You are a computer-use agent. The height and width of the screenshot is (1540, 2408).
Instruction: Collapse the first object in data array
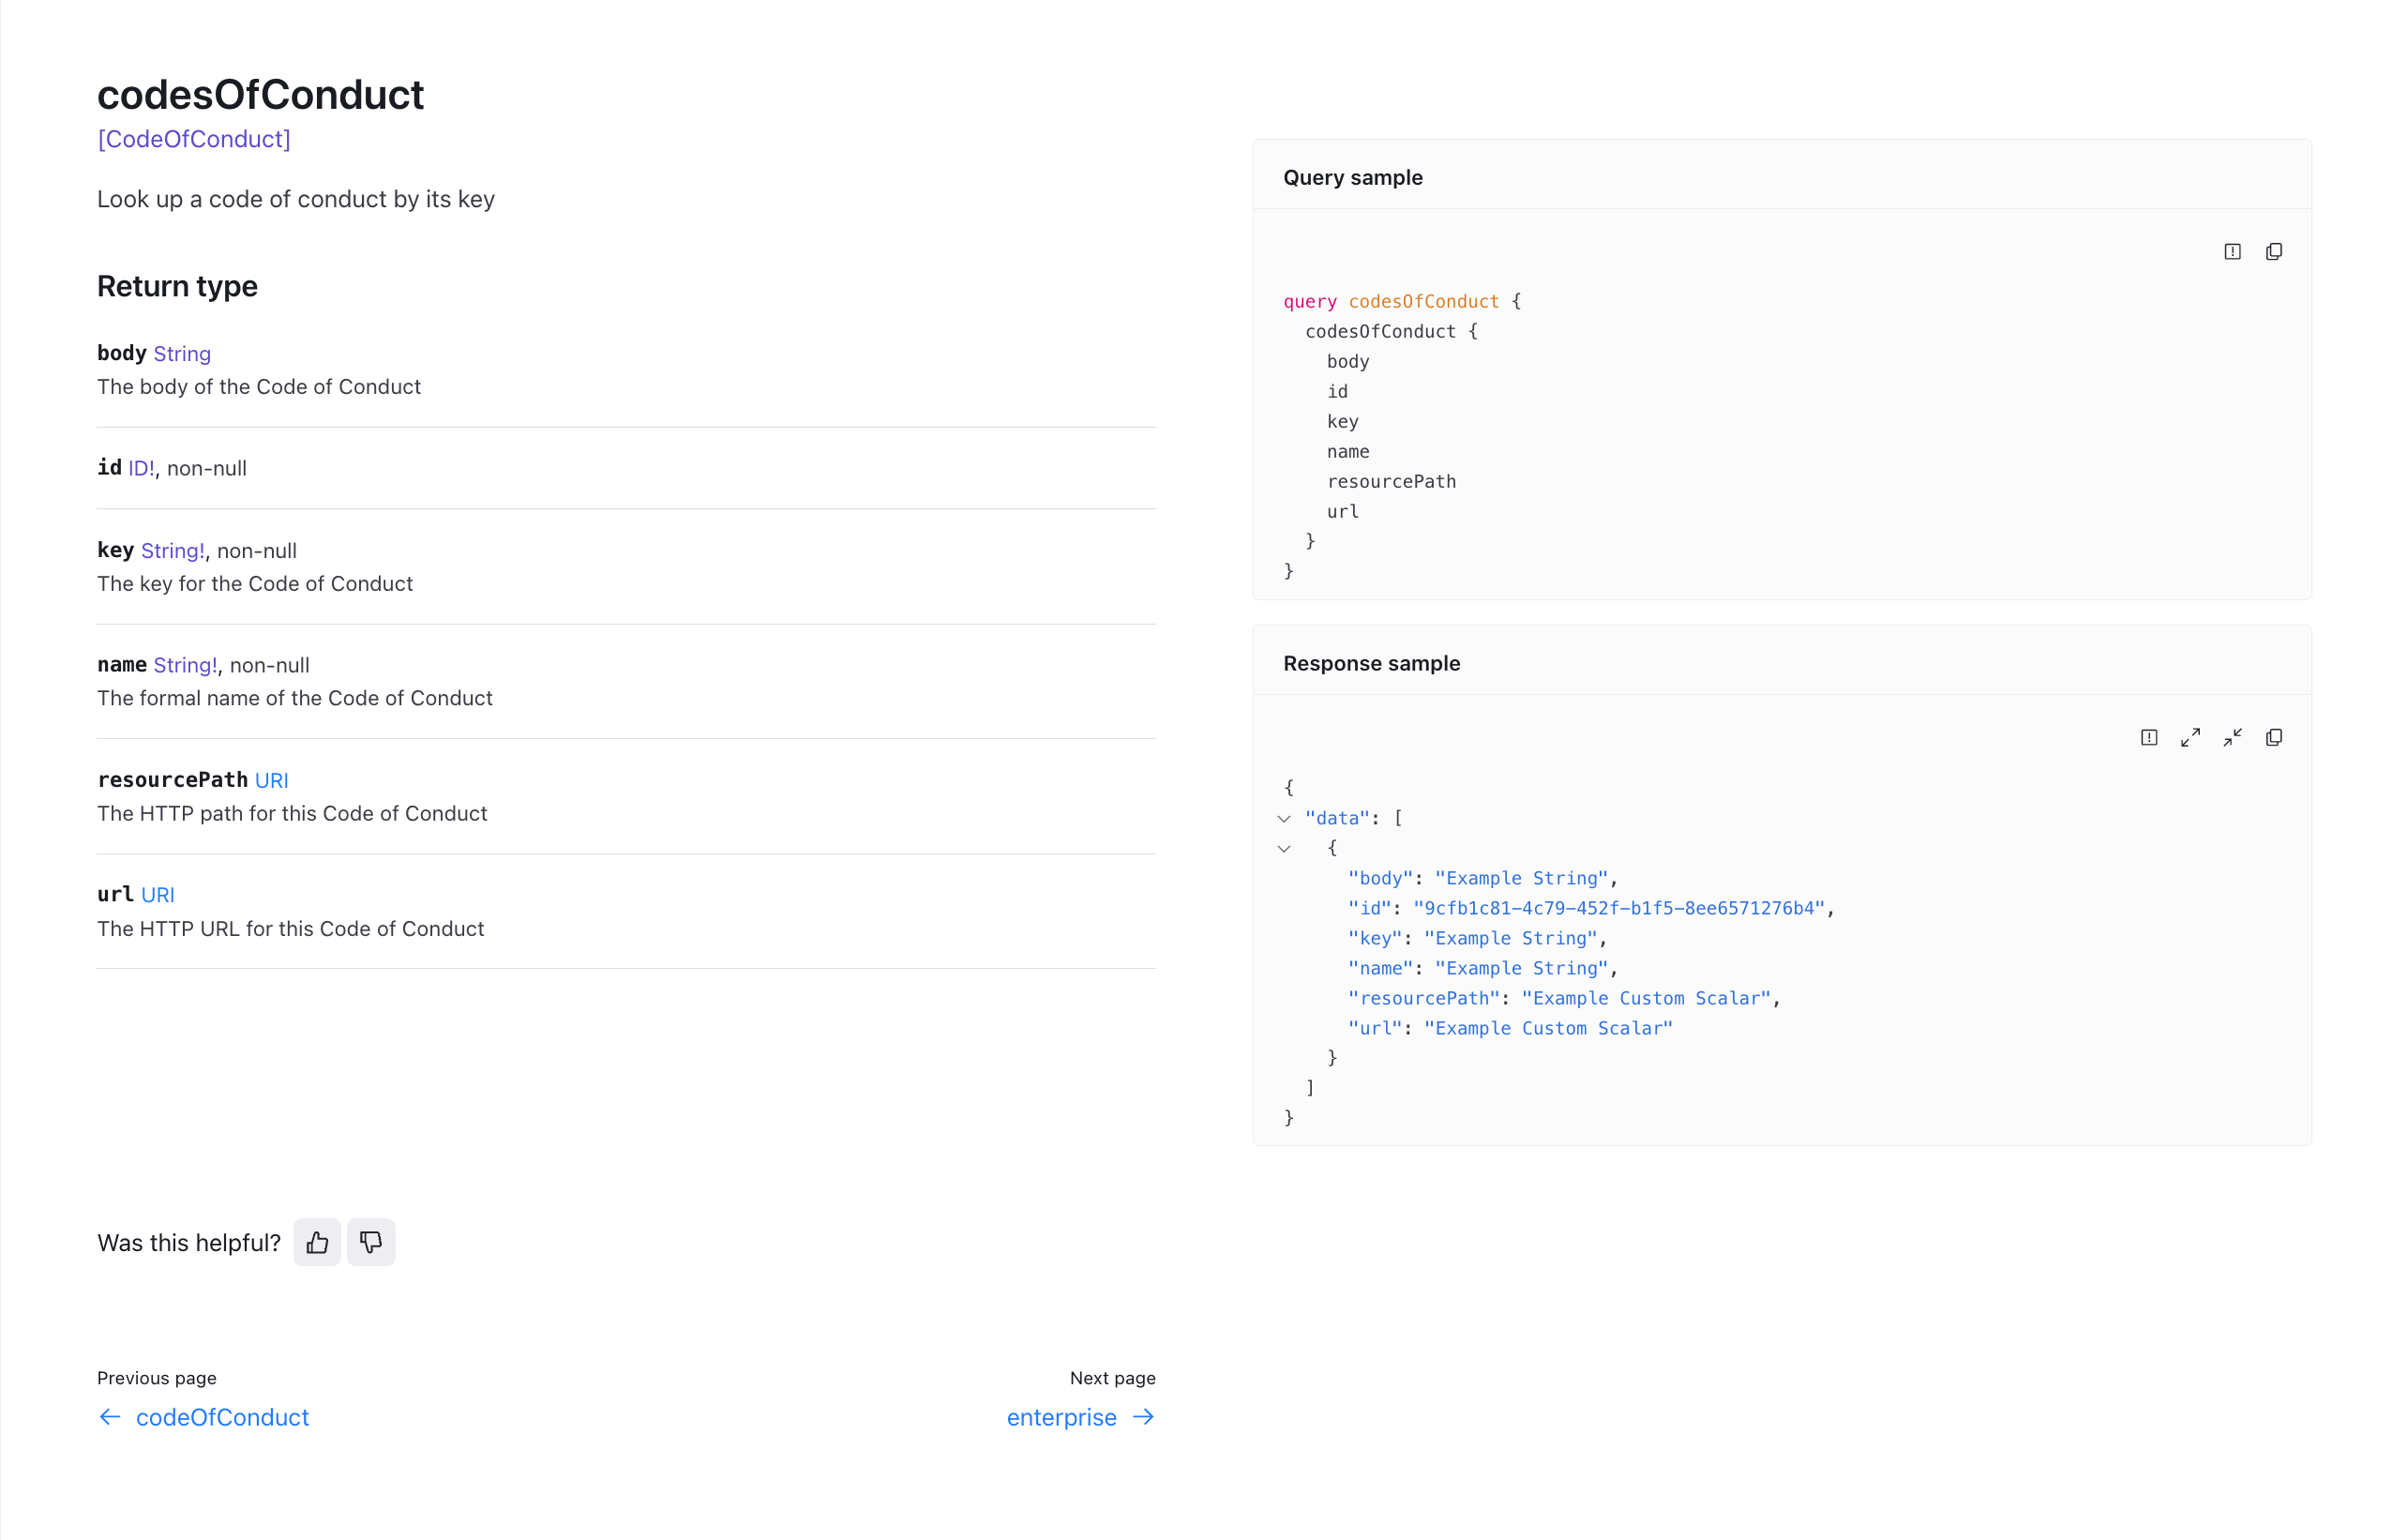click(x=1284, y=848)
